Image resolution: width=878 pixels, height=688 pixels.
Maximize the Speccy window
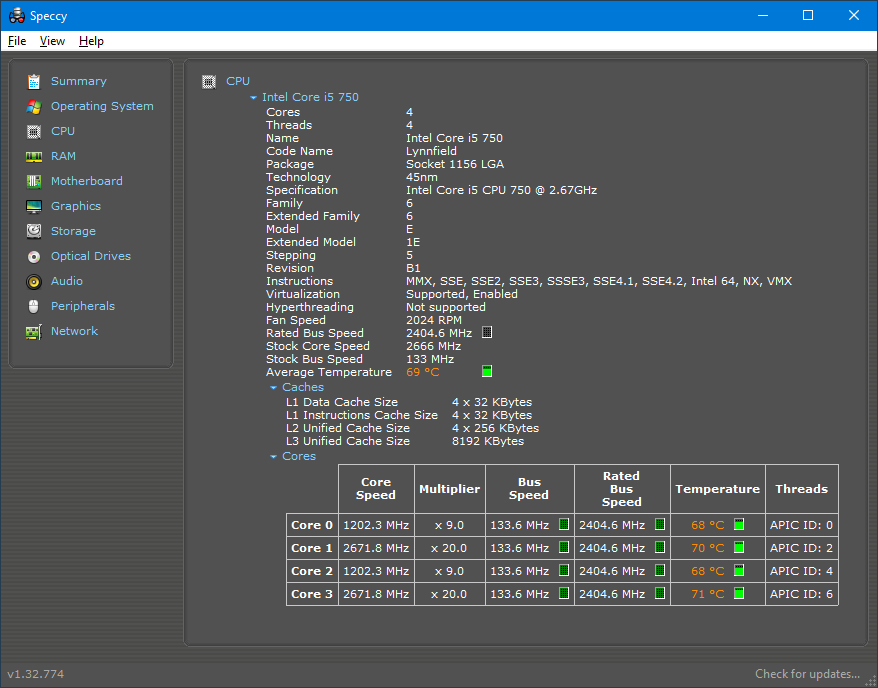tap(808, 15)
